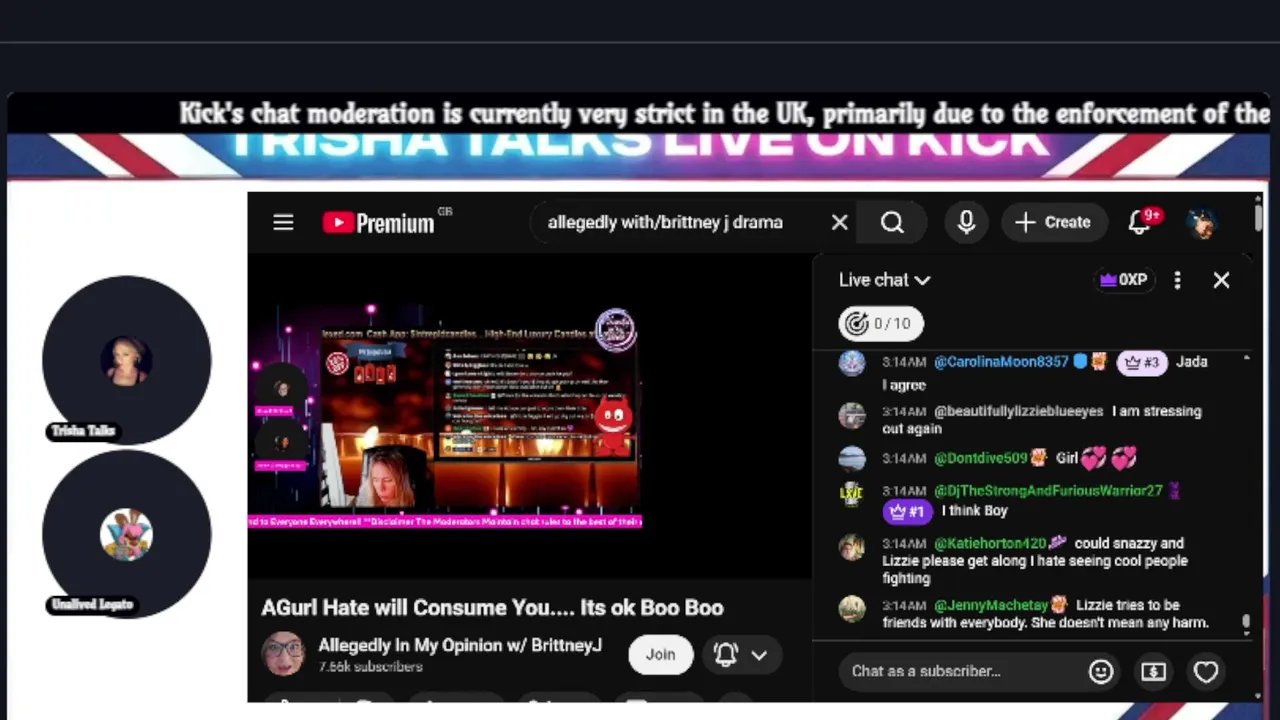The width and height of the screenshot is (1280, 720).
Task: Click the 7.56k subscribers text
Action: [370, 667]
